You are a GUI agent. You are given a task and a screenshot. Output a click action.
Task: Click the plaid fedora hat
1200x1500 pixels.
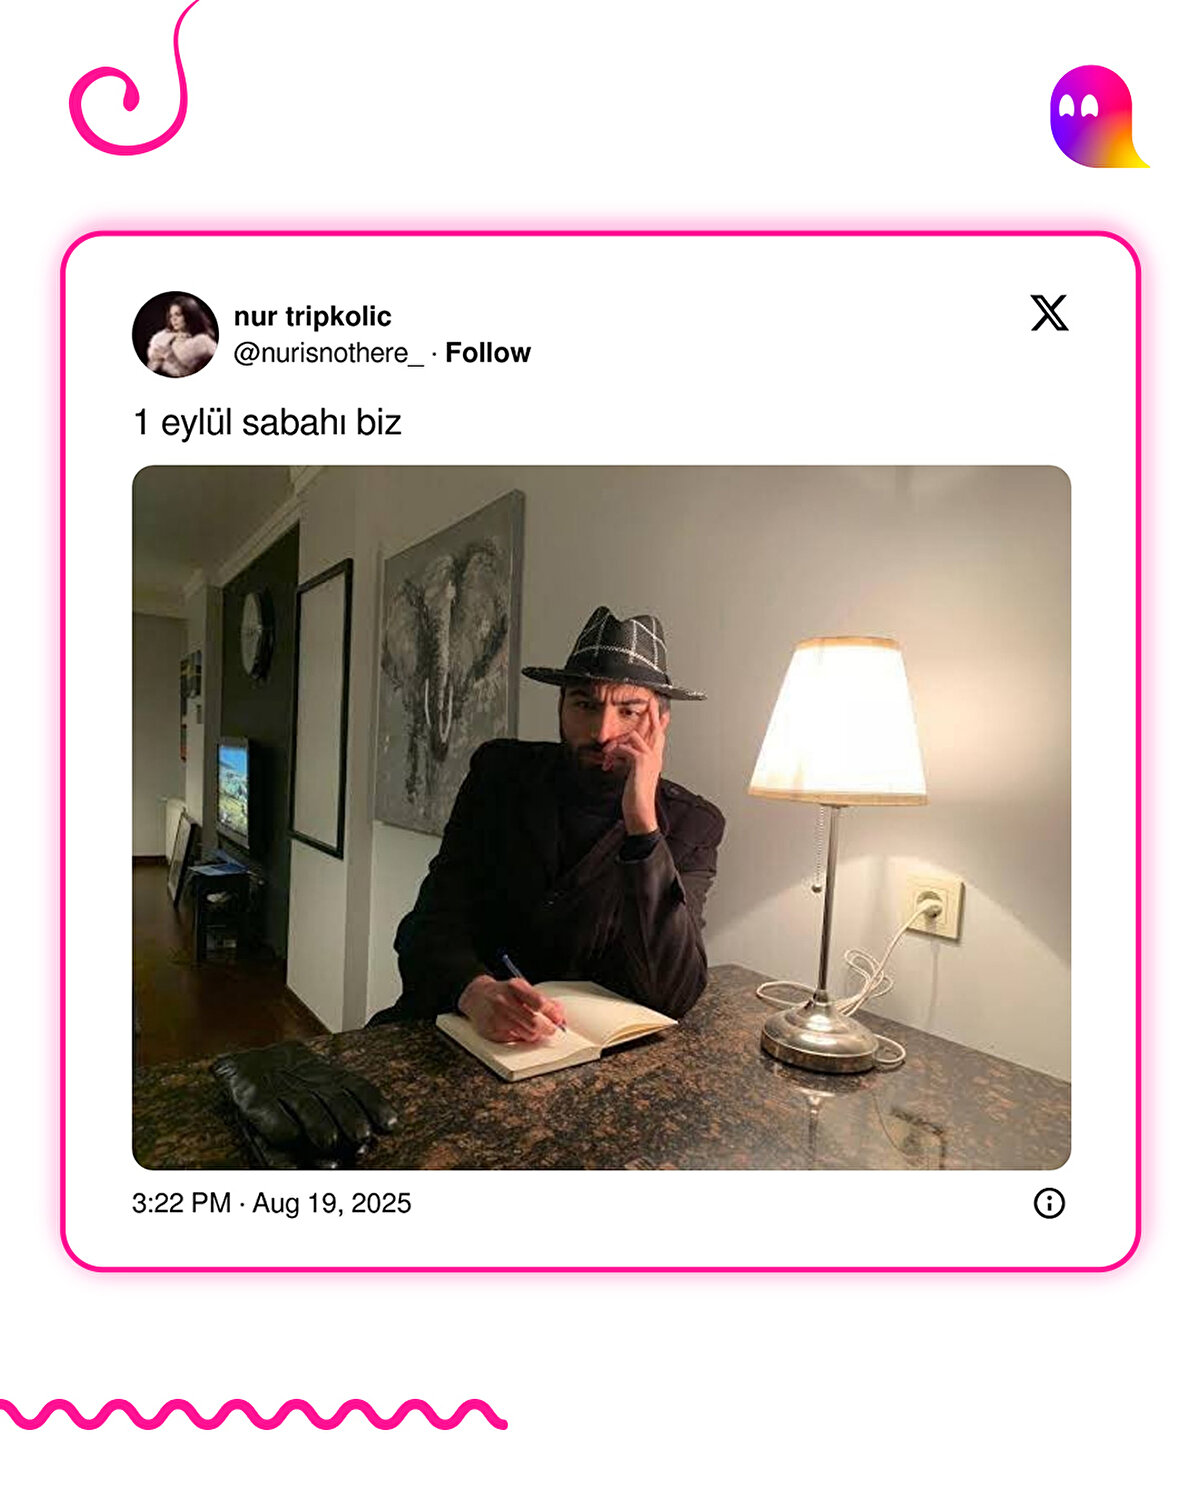tap(614, 652)
